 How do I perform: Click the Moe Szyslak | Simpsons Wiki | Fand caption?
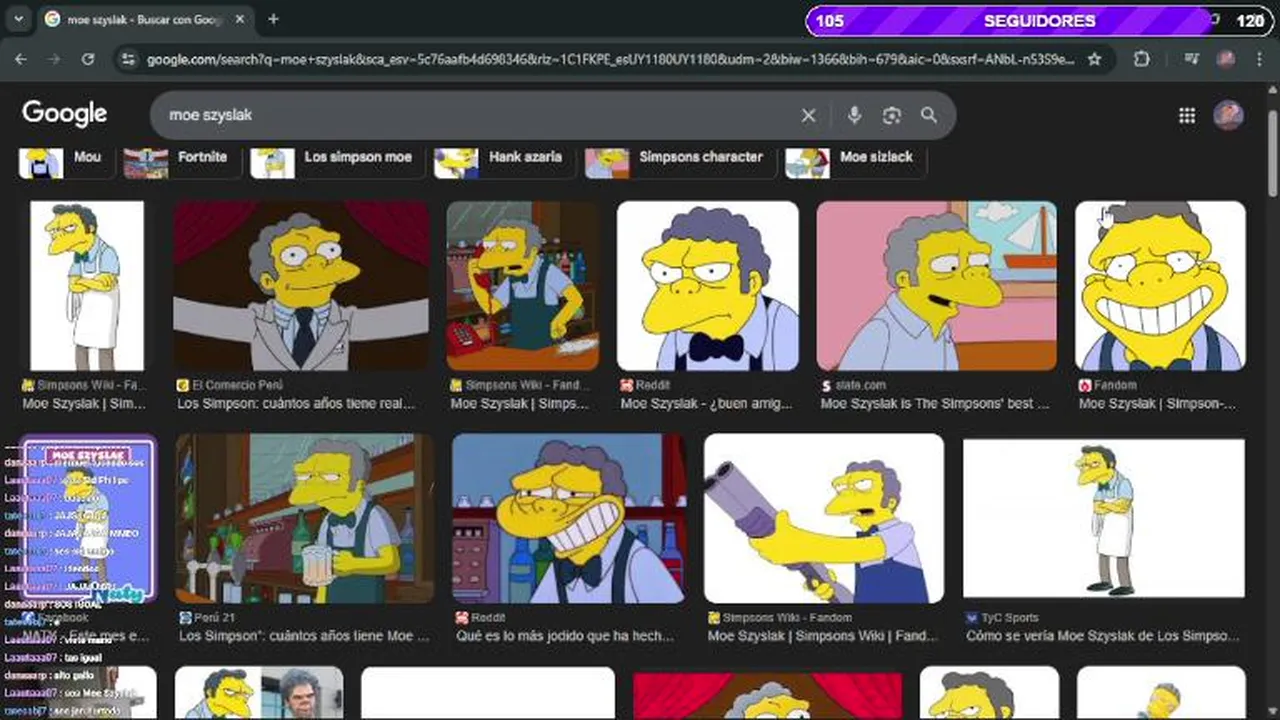pos(823,636)
